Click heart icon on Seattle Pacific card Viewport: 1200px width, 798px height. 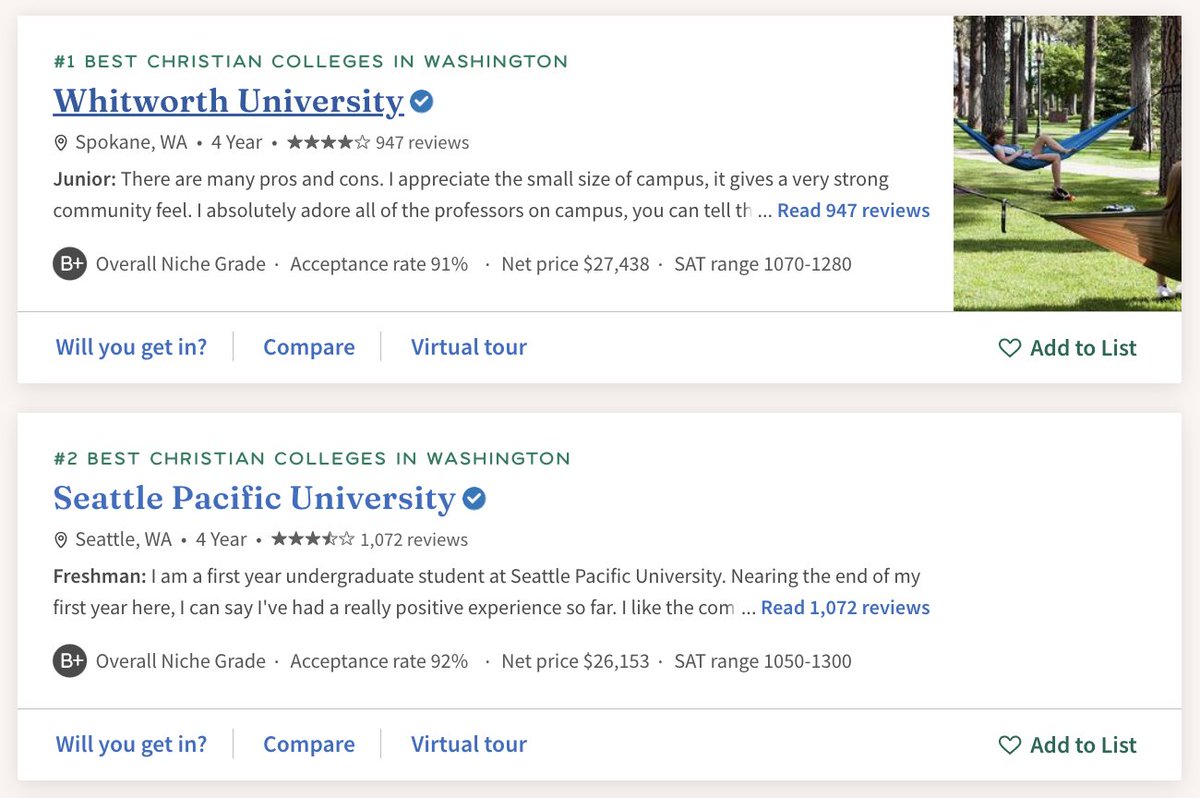pos(1010,745)
